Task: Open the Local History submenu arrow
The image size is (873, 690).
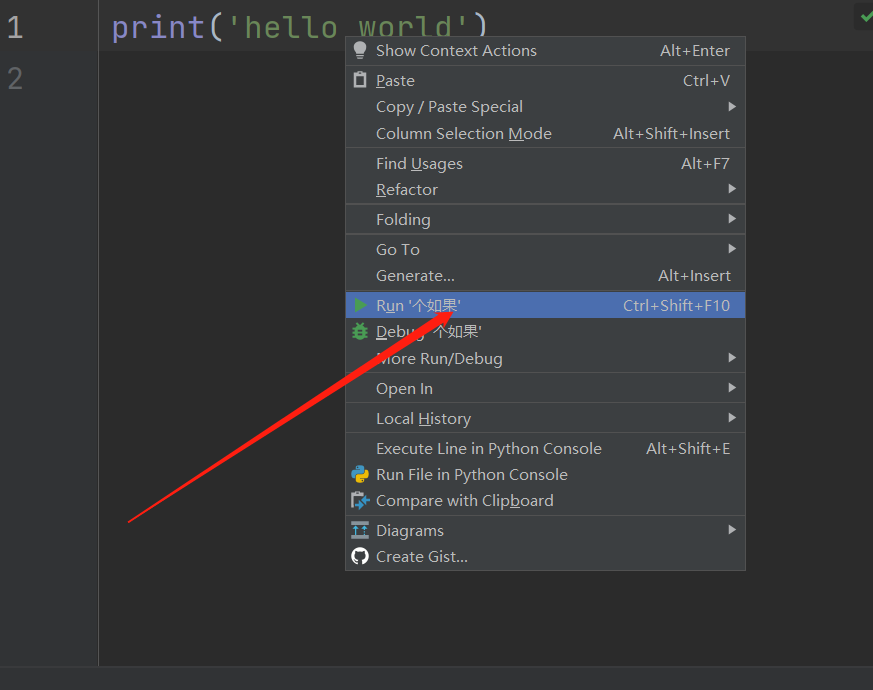Action: click(732, 418)
